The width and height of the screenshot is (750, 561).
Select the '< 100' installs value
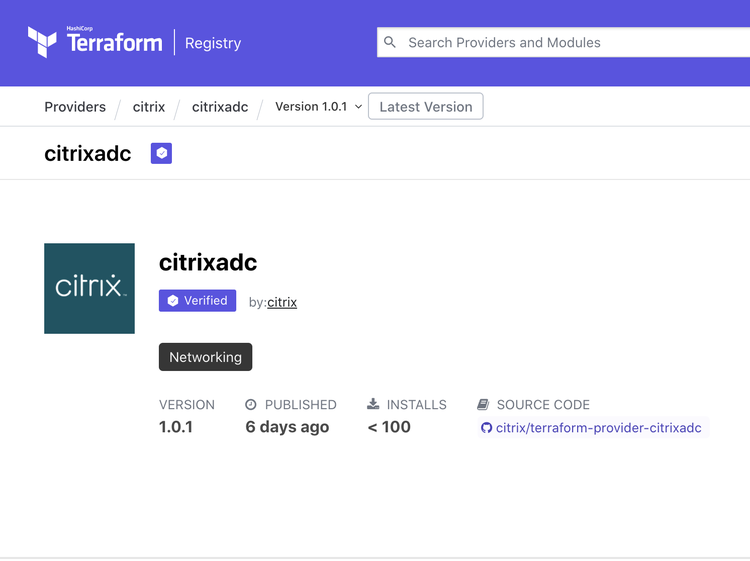tap(389, 427)
